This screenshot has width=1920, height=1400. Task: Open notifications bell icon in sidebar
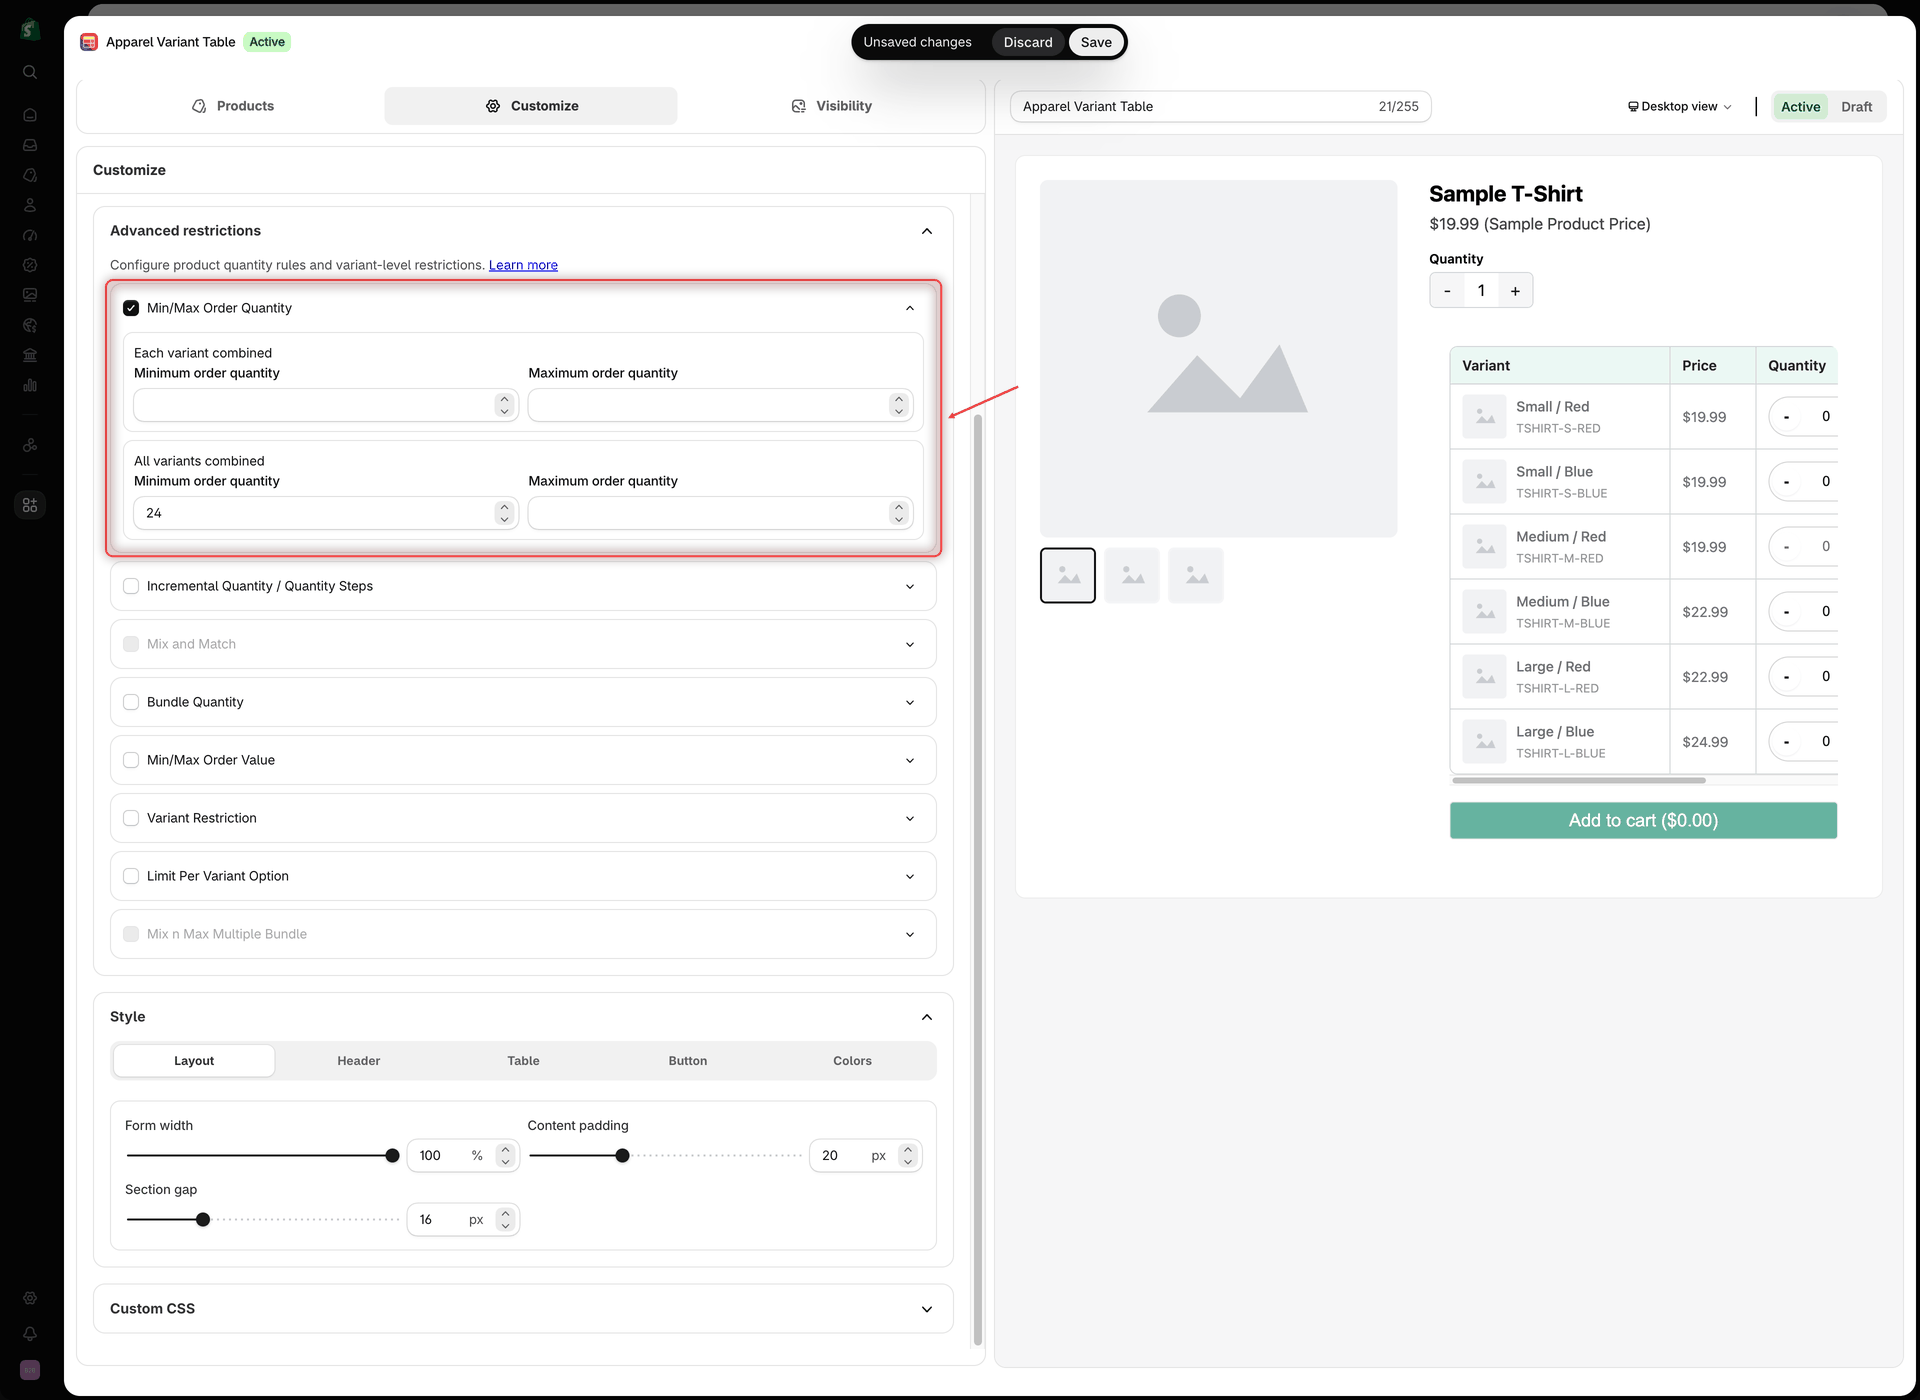coord(30,1334)
